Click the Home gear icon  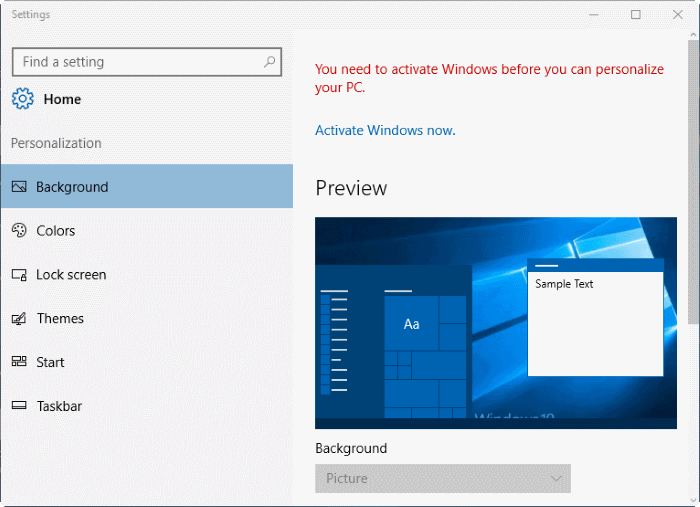(22, 99)
